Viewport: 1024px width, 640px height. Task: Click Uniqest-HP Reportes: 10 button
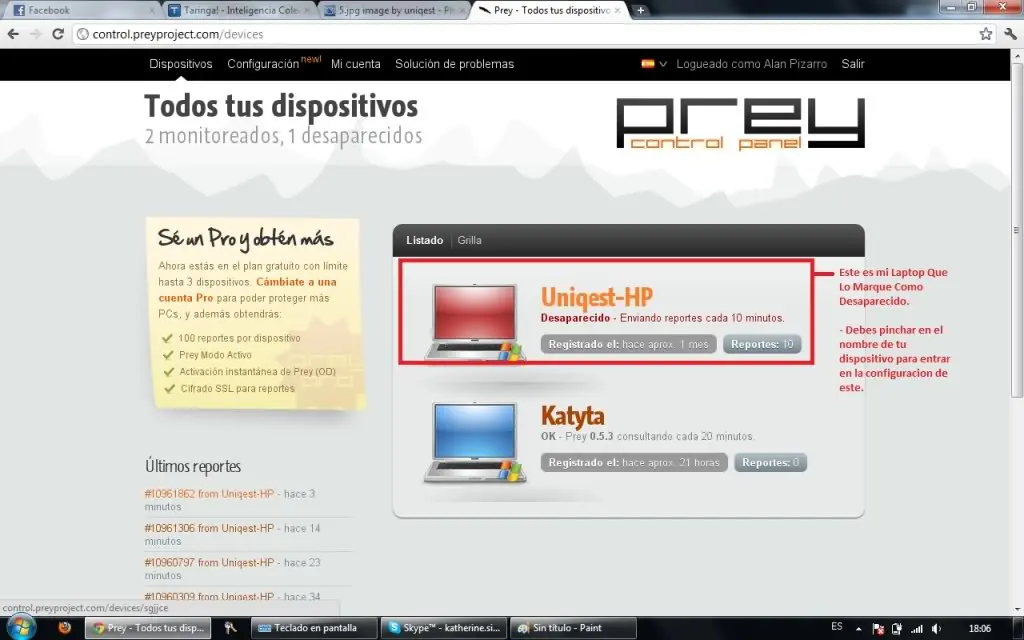point(762,344)
